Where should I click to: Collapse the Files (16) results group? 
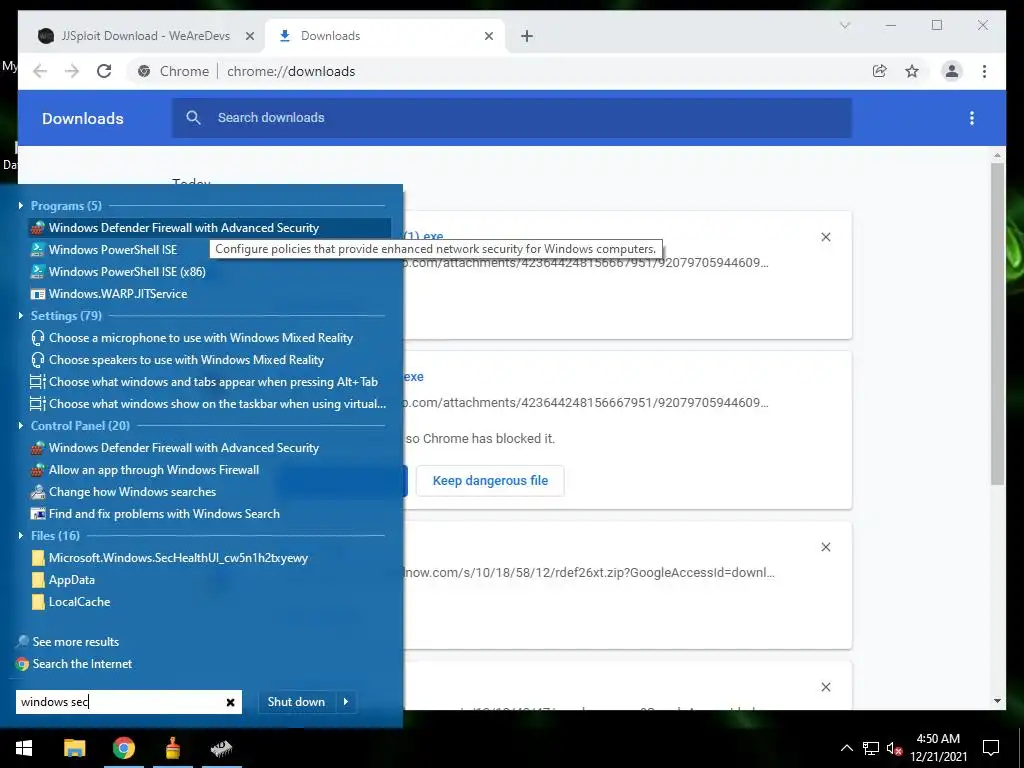click(21, 536)
